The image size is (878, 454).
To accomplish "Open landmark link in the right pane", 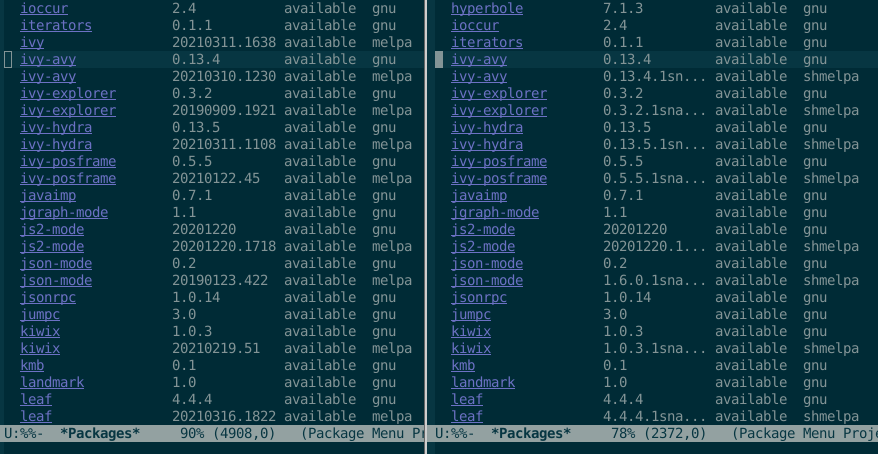I will click(483, 382).
